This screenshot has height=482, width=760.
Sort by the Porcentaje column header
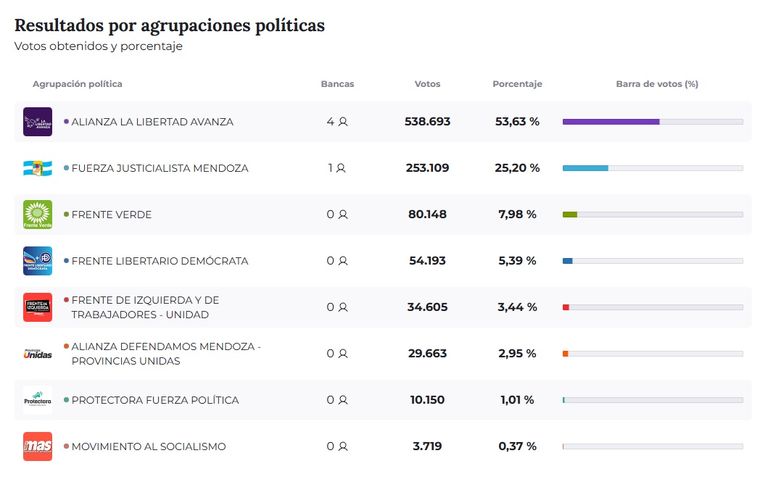tap(517, 84)
